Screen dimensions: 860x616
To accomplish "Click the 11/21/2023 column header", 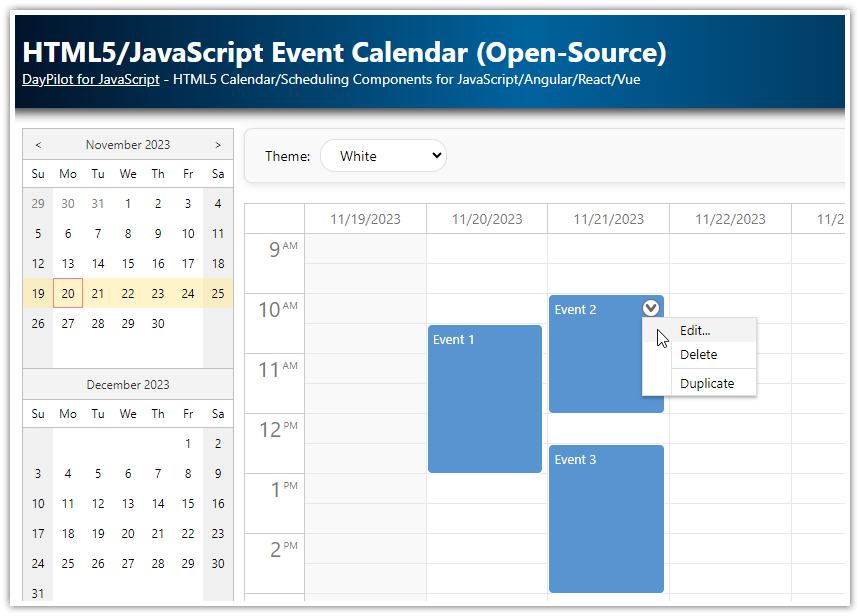I will pos(606,218).
